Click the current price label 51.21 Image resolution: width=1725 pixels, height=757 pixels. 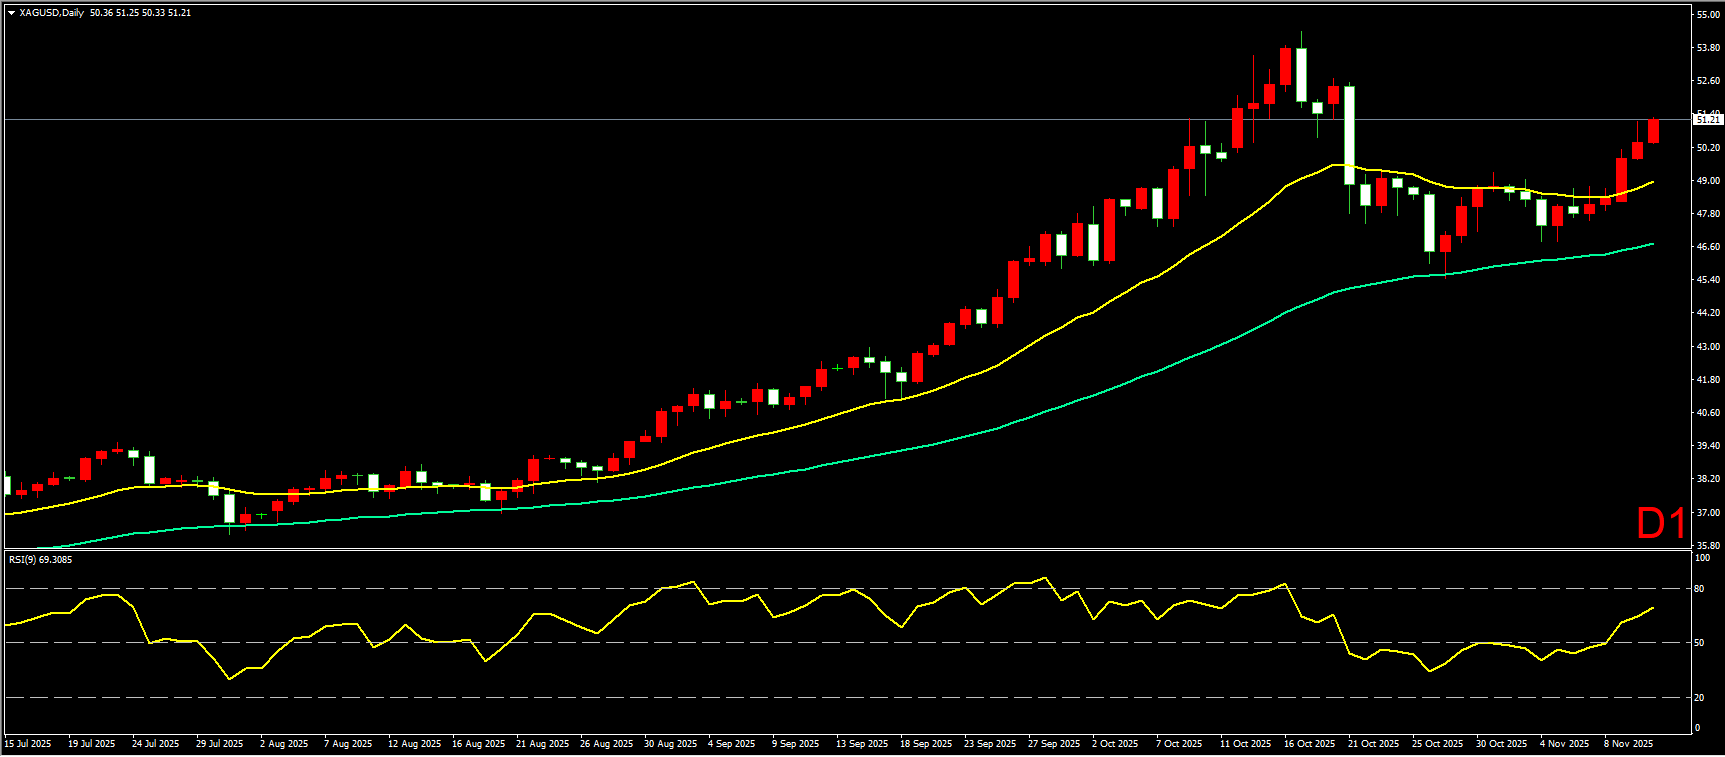pos(1708,120)
